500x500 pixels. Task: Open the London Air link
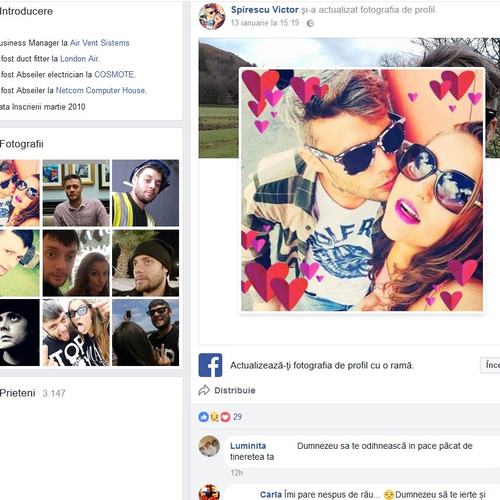point(79,59)
